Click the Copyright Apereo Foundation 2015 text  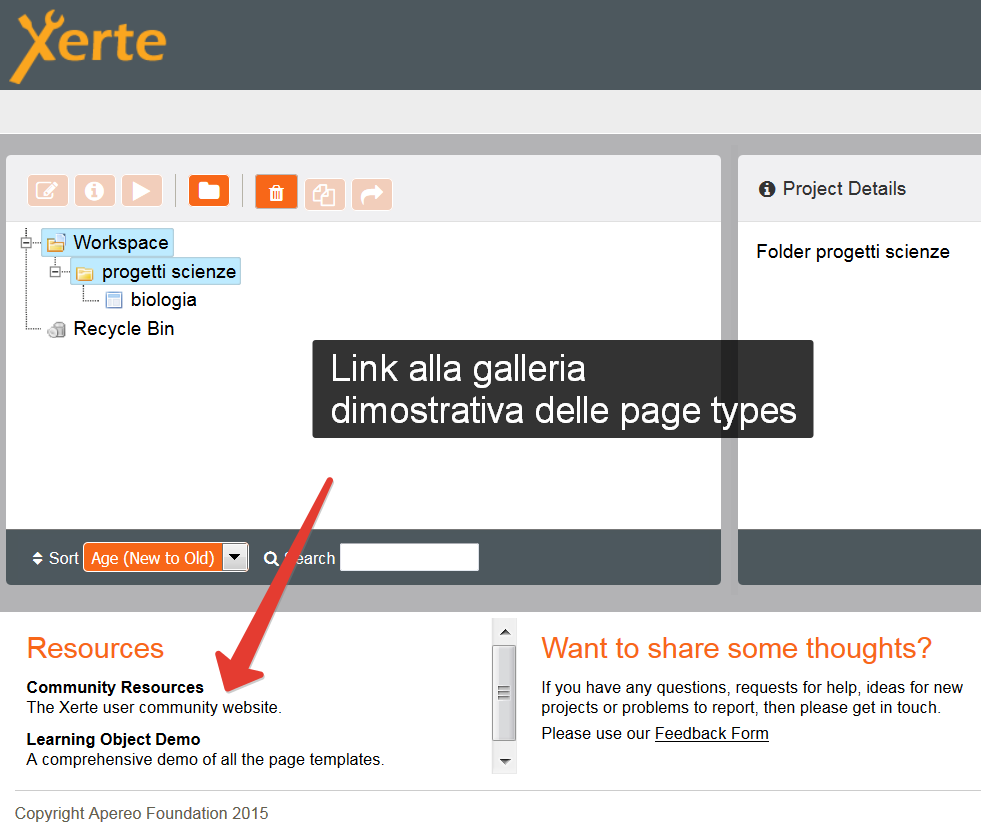(x=141, y=813)
